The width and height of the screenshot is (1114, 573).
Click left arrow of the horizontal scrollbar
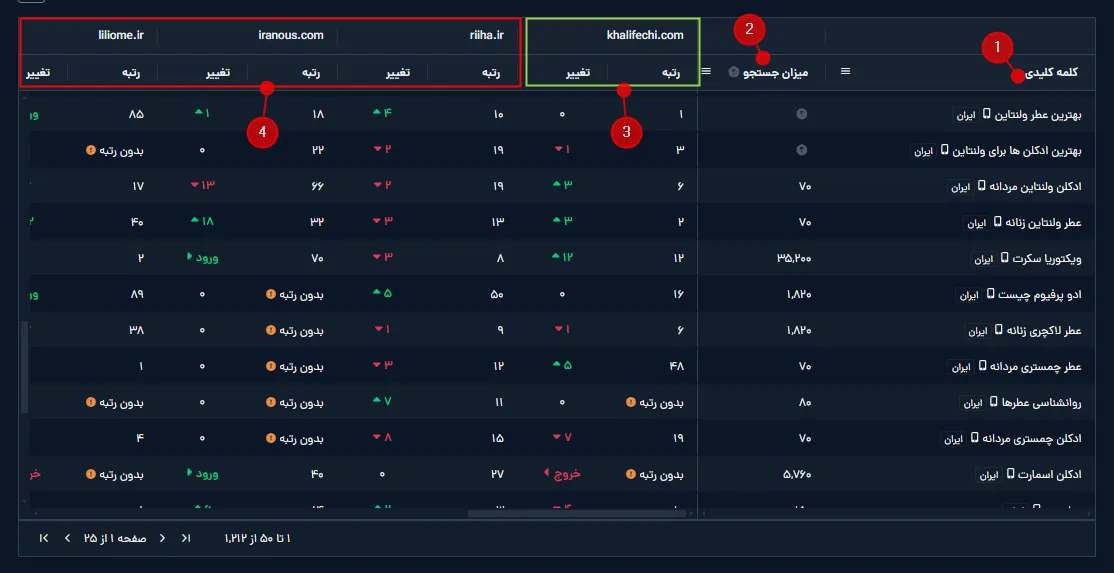pyautogui.click(x=34, y=513)
